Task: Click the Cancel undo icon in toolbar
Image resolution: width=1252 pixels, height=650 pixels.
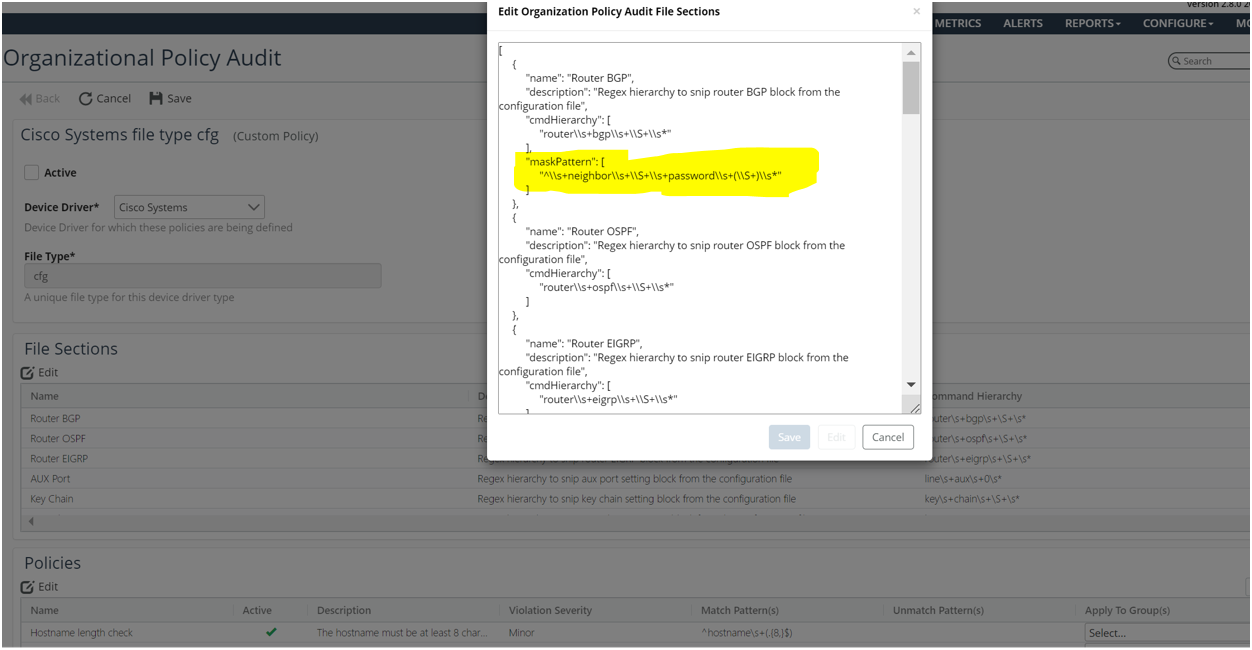Action: point(86,99)
